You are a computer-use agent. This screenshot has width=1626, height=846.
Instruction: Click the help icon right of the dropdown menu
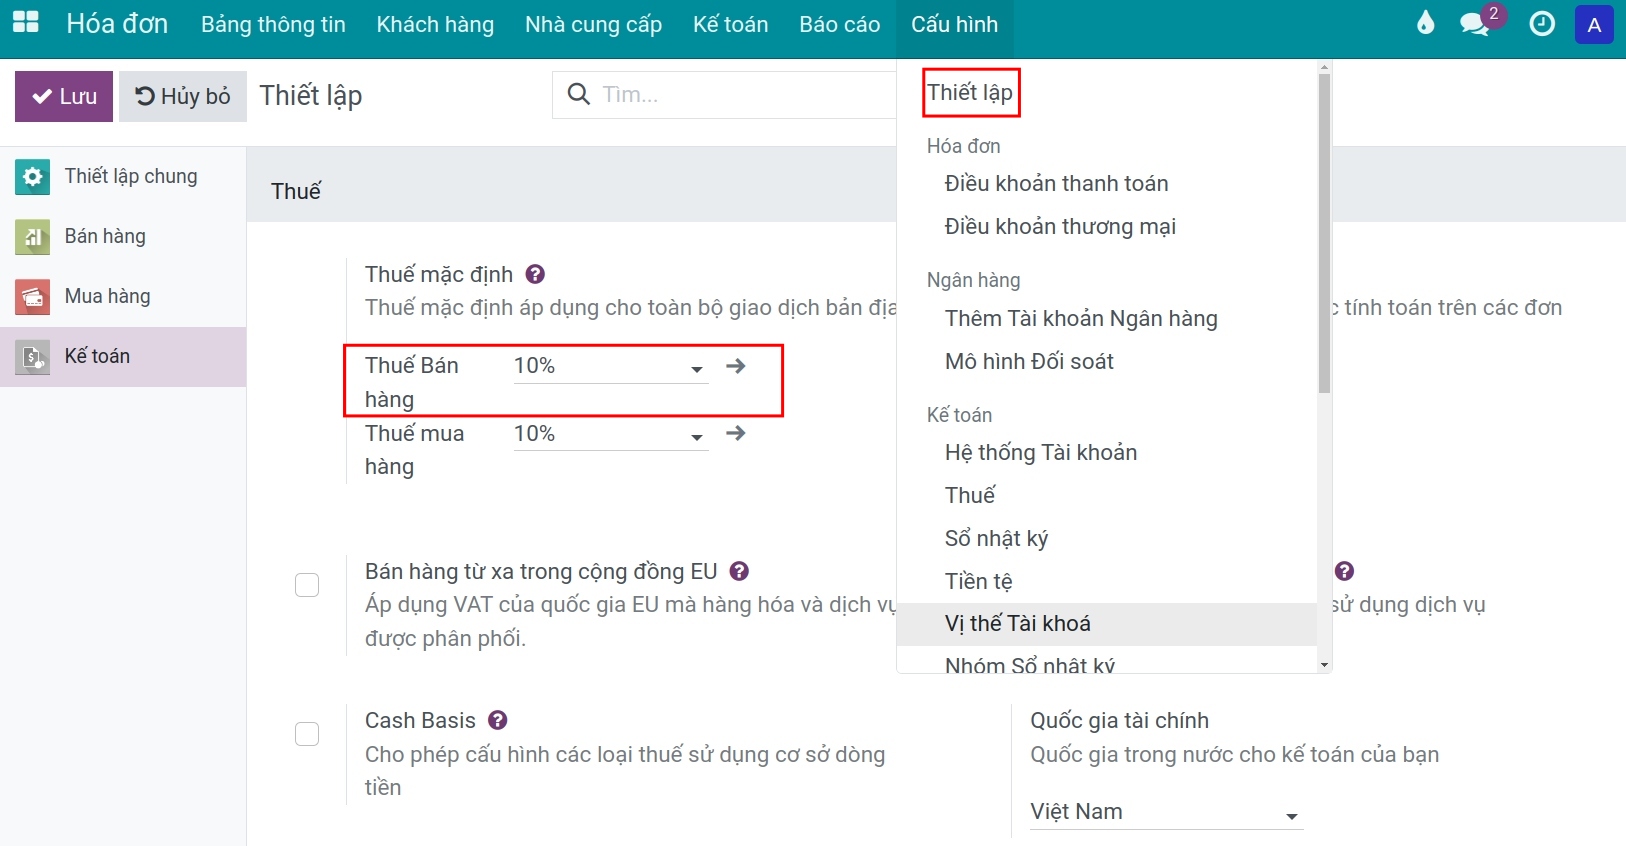[x=1344, y=571]
